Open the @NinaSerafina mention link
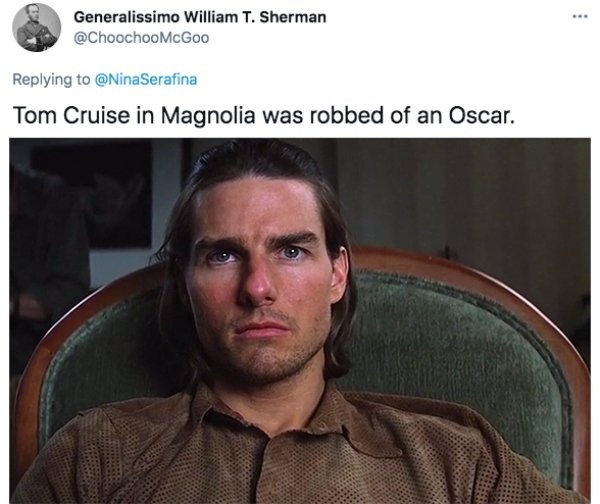Viewport: 600px width, 504px height. coord(145,79)
